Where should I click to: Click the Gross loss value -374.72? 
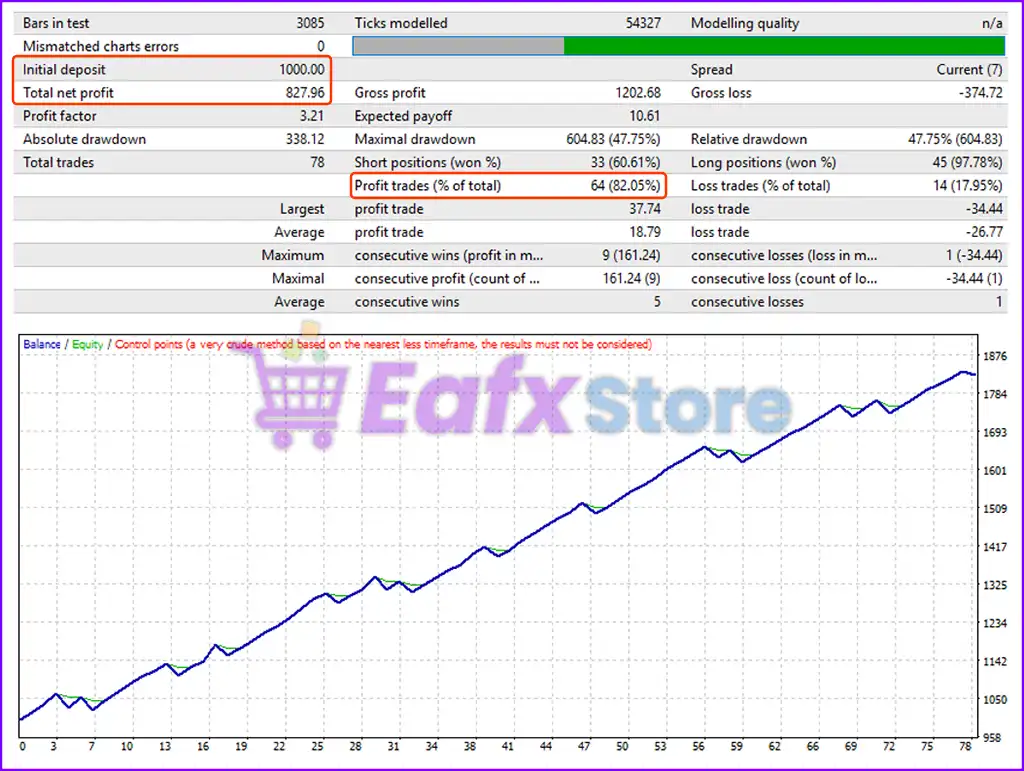[x=980, y=93]
